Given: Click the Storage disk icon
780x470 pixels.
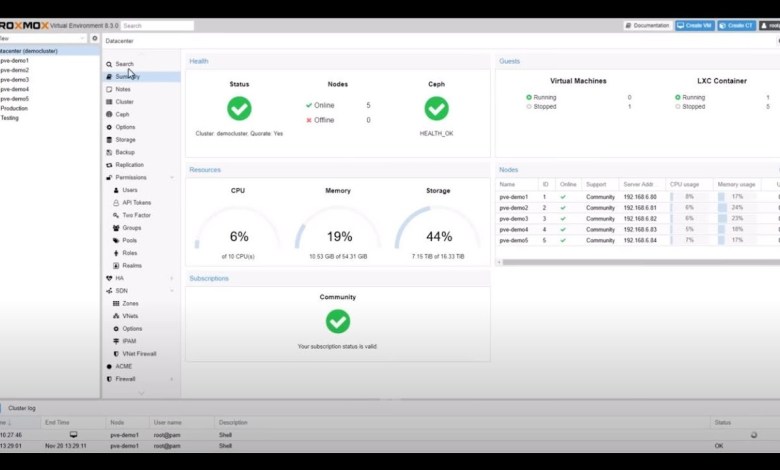Looking at the screenshot, I should 109,140.
